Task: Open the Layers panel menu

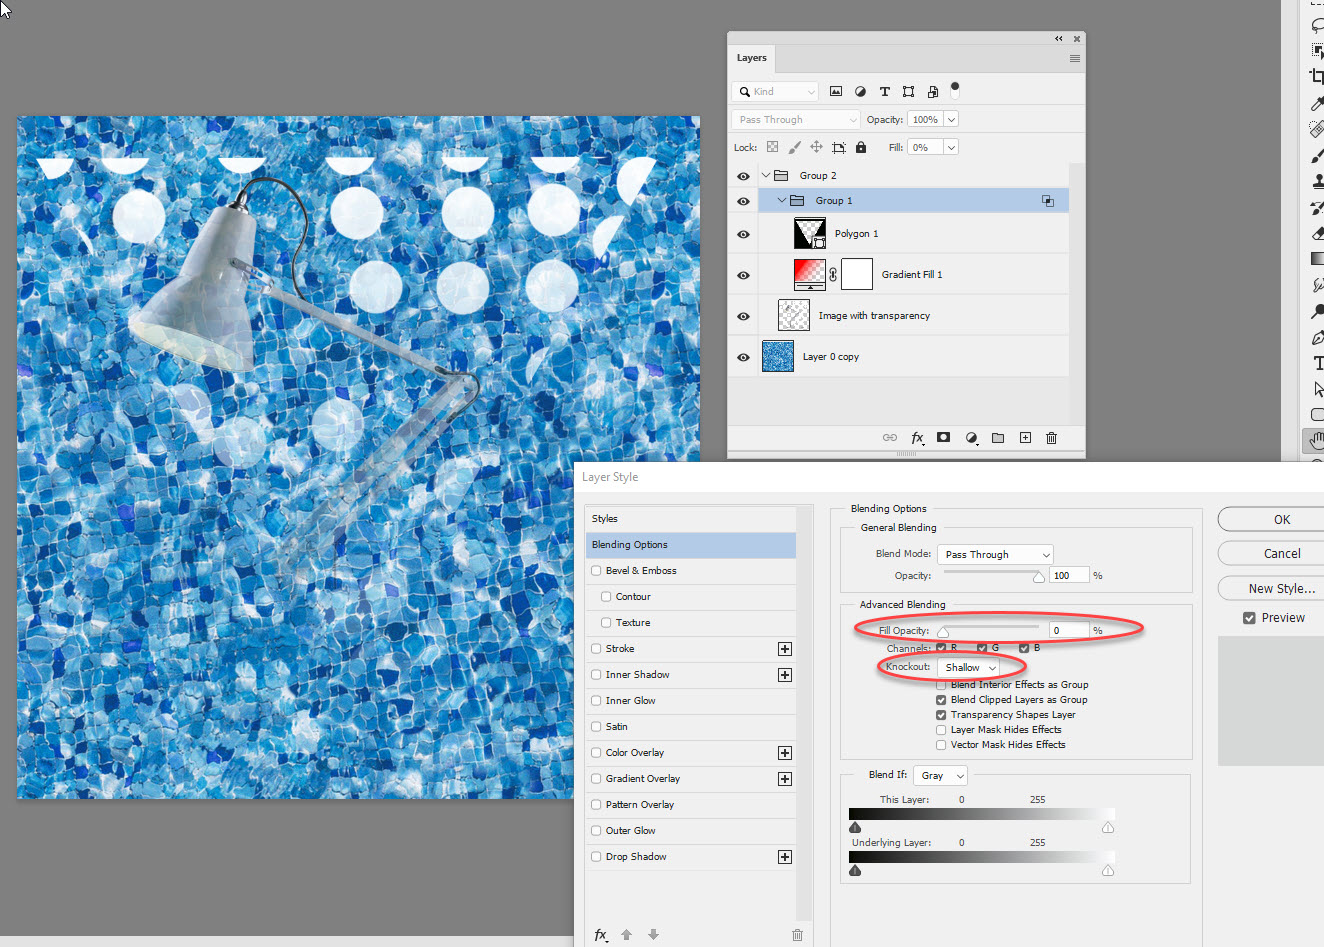Action: [x=1074, y=58]
